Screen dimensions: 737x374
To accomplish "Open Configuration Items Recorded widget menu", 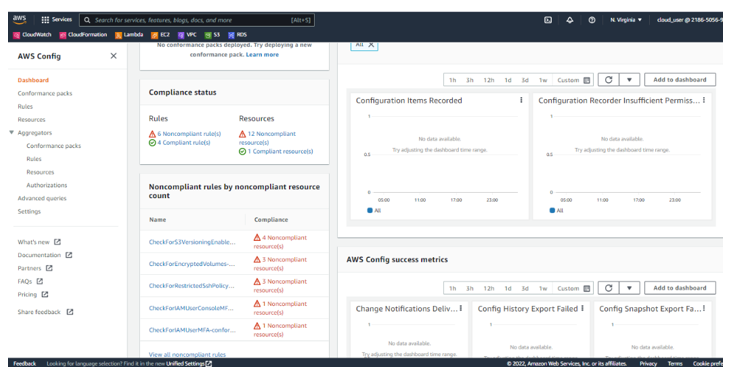I will tap(521, 100).
